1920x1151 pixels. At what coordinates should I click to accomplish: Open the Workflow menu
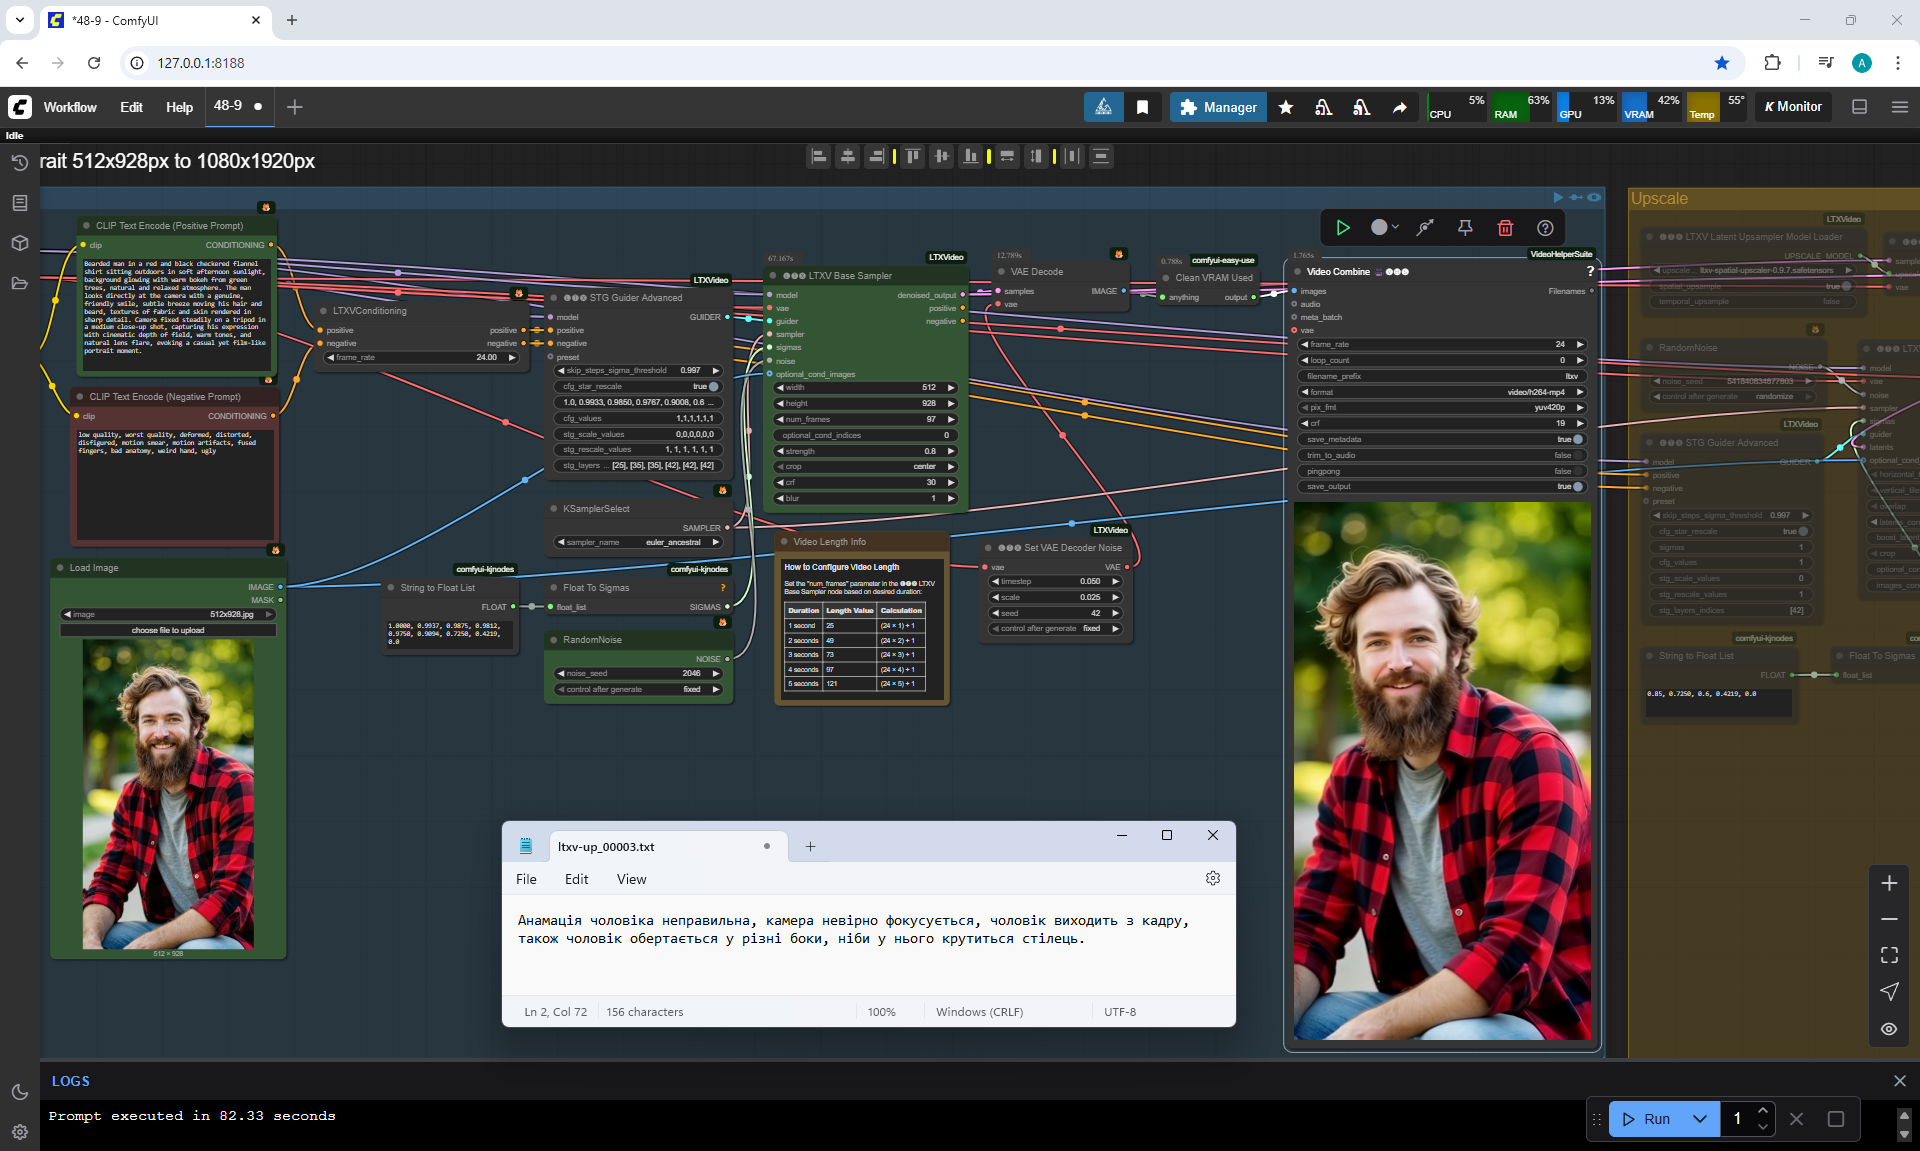(x=70, y=107)
